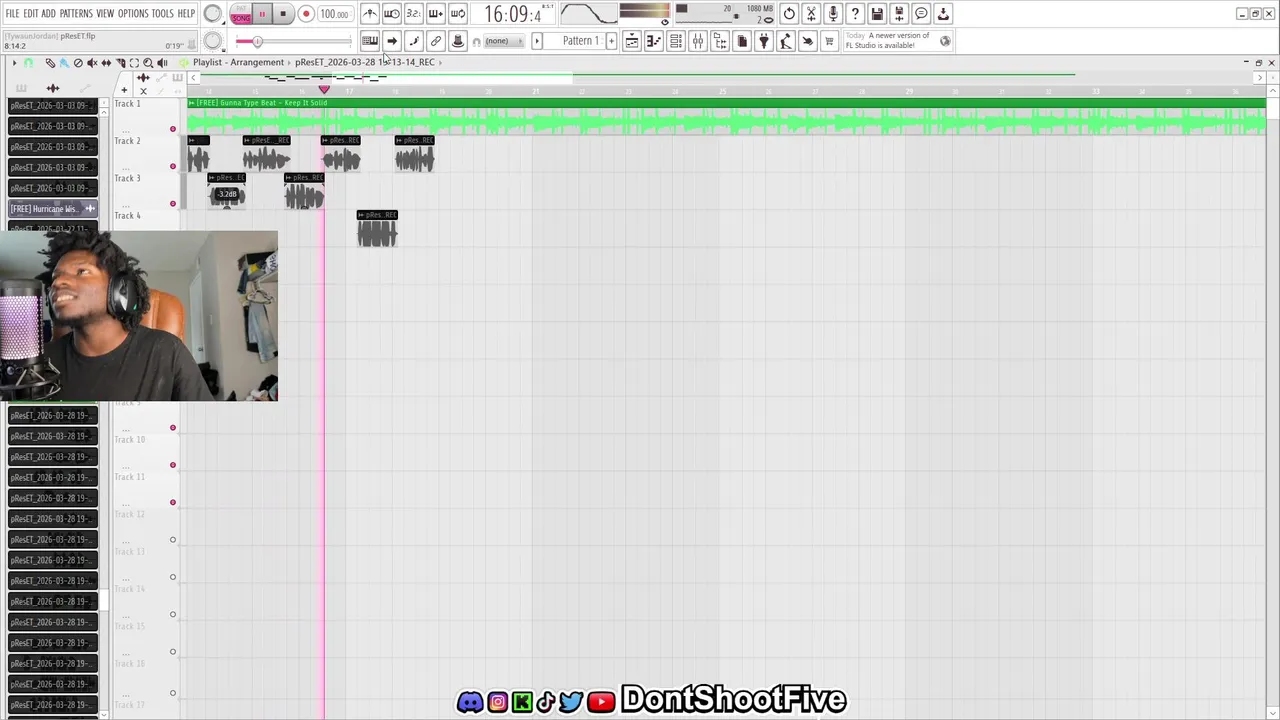Toggle the metronome icon
1280x720 pixels.
click(370, 14)
